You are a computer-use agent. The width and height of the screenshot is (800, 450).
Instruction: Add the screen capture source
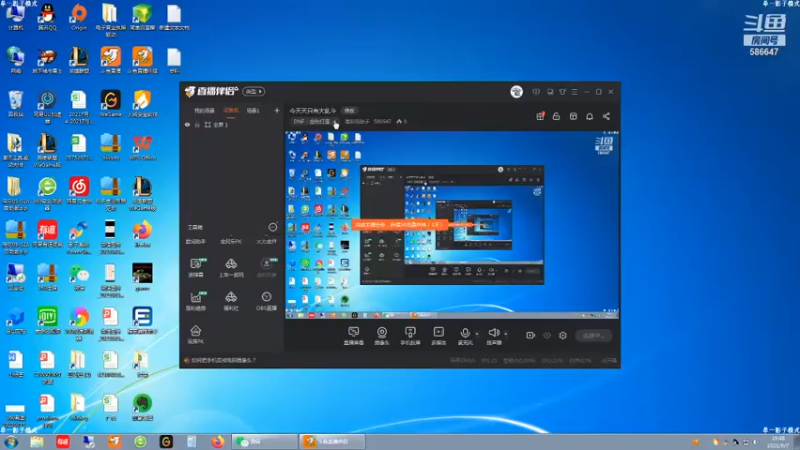tap(354, 336)
